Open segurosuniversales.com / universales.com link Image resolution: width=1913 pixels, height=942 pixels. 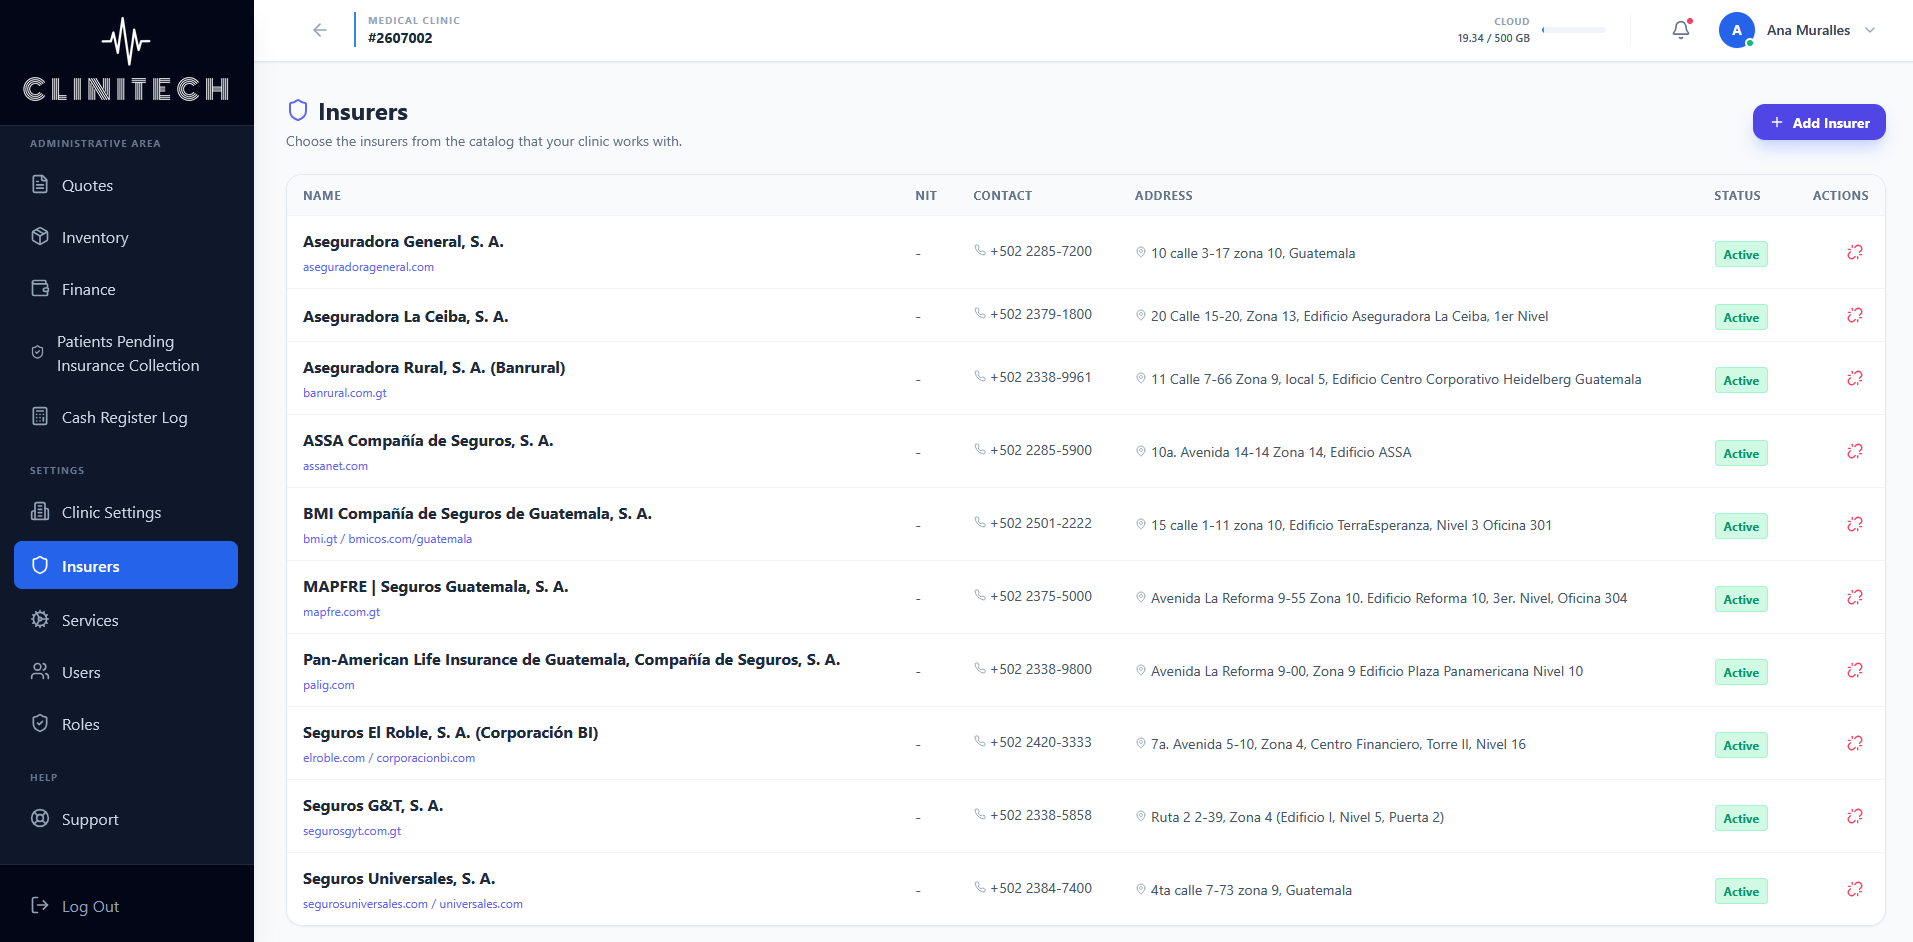(x=413, y=904)
